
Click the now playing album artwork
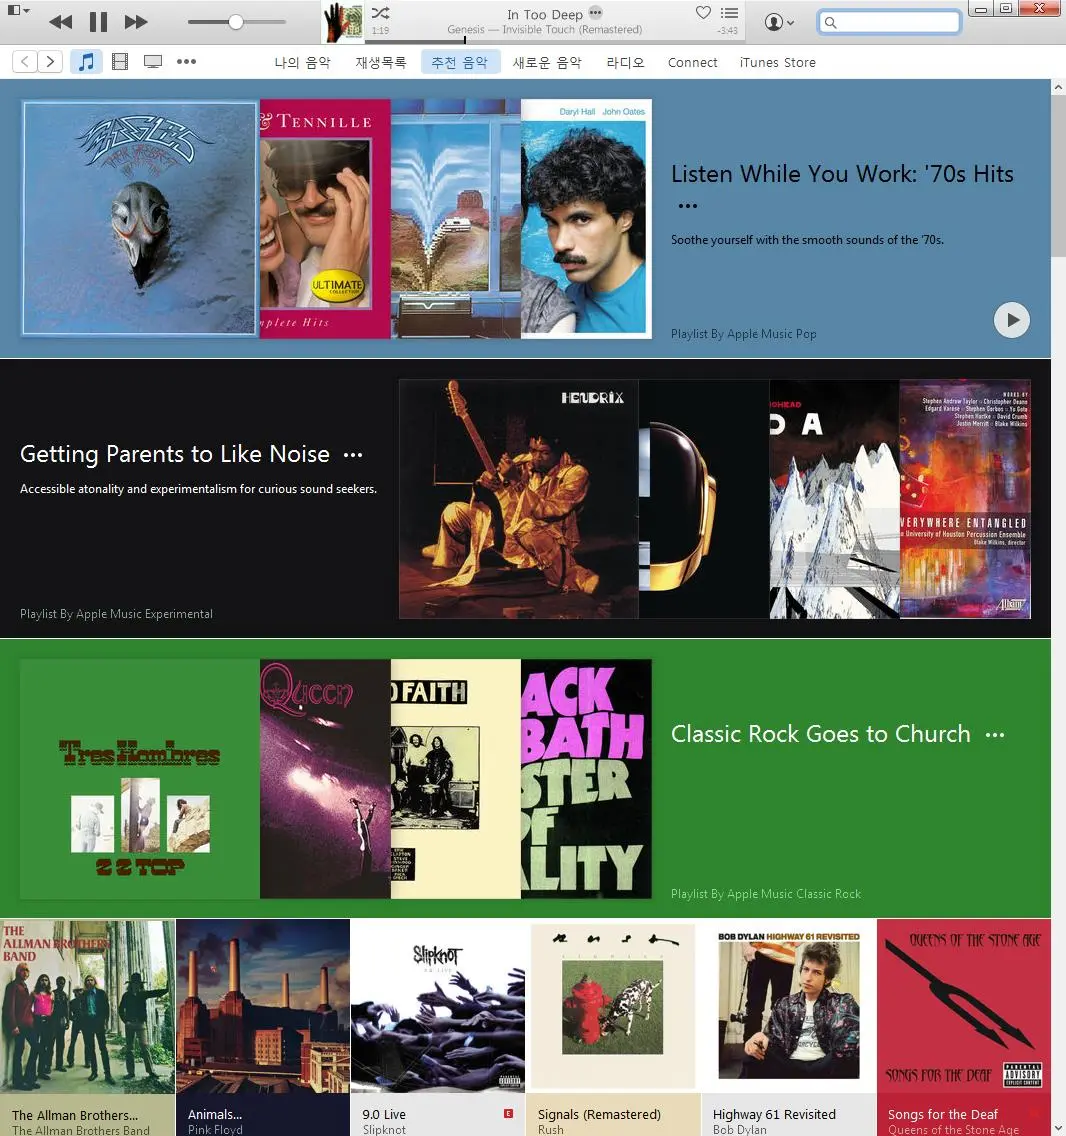click(342, 22)
